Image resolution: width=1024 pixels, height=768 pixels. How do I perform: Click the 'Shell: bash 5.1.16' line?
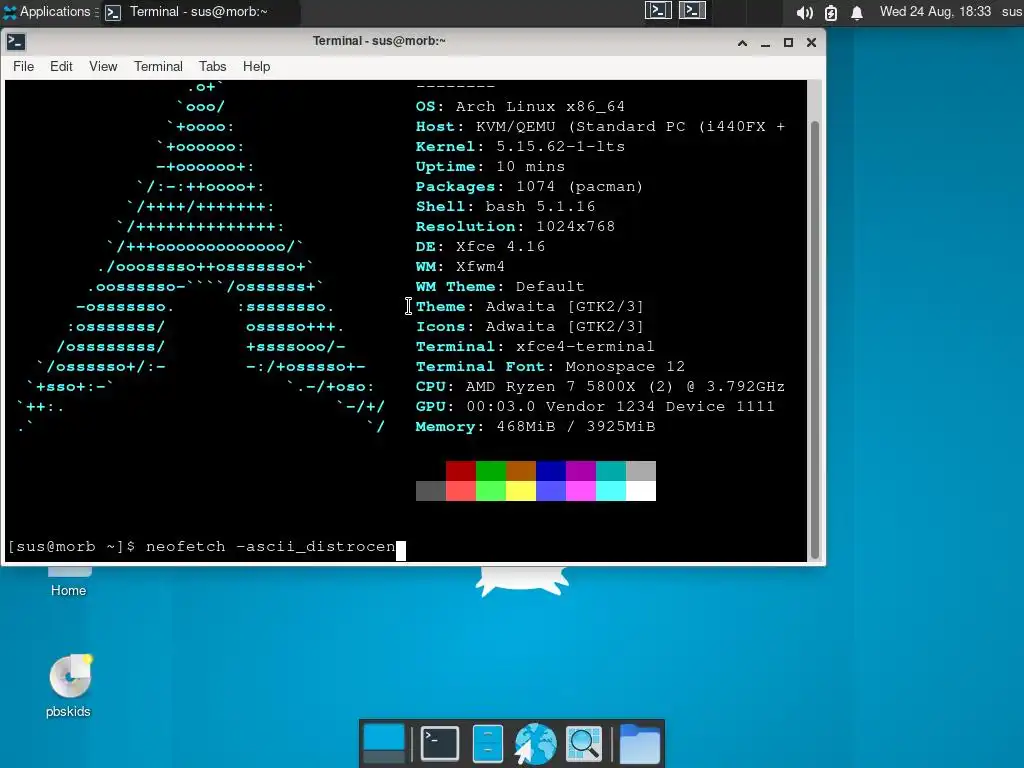point(505,206)
